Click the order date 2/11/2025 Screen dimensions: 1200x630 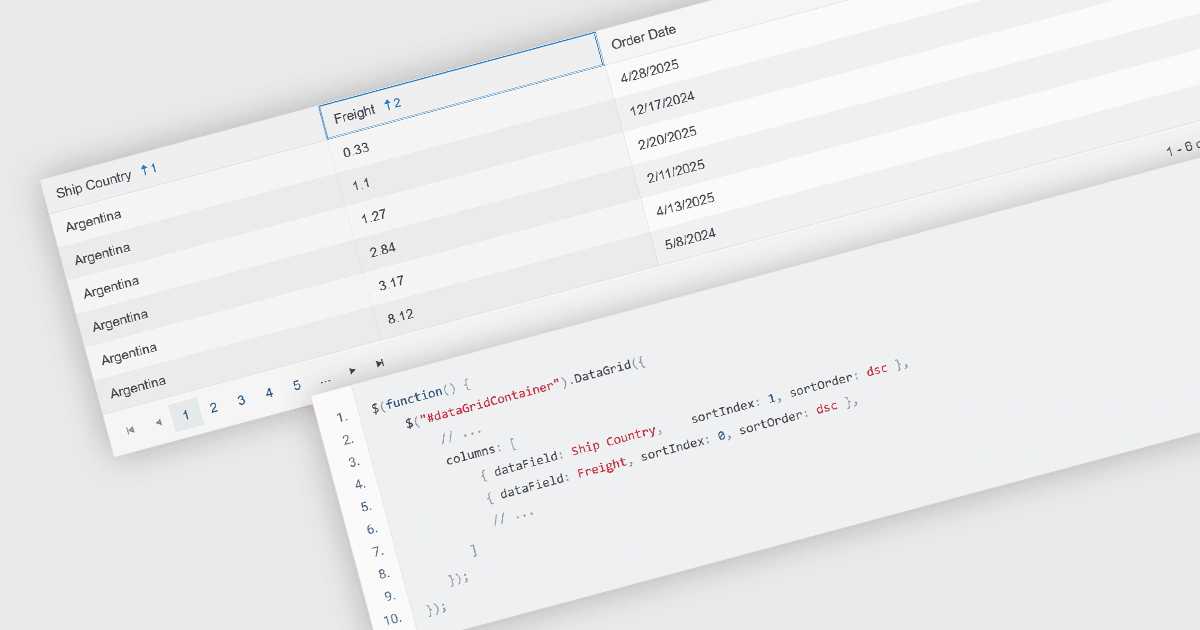pyautogui.click(x=676, y=170)
